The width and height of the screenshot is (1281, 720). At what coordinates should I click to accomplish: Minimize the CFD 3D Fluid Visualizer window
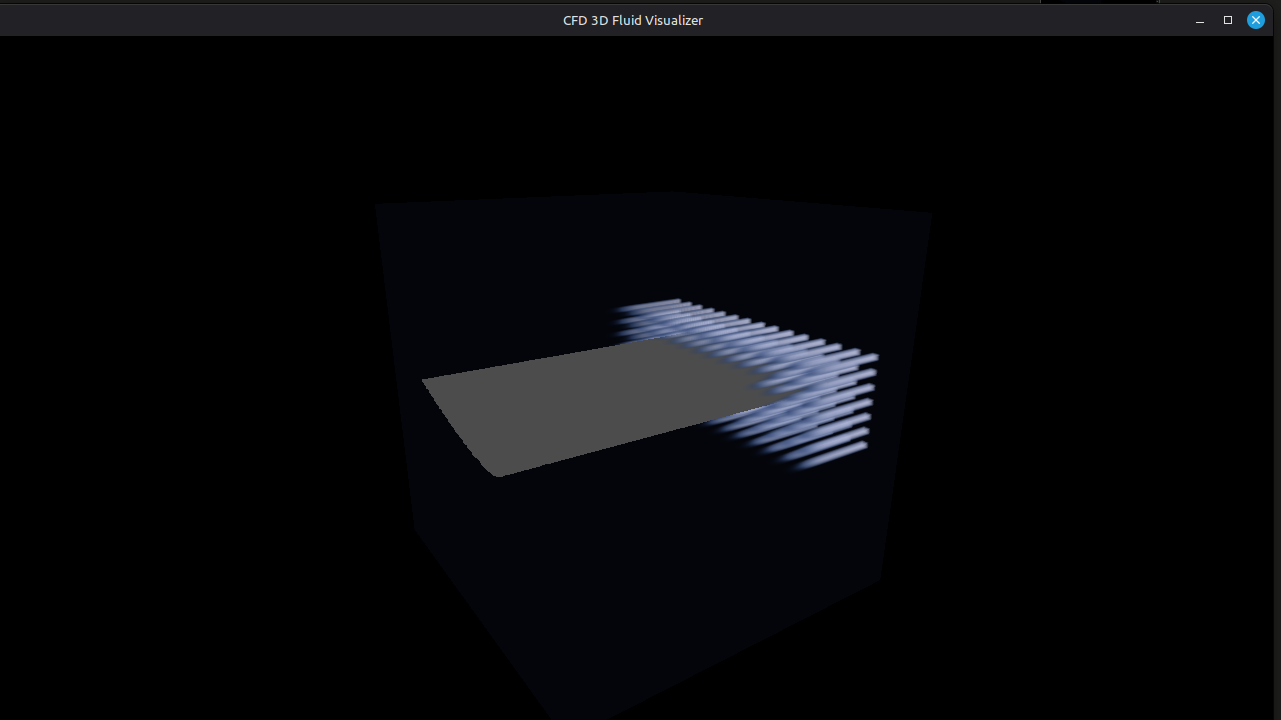1200,20
